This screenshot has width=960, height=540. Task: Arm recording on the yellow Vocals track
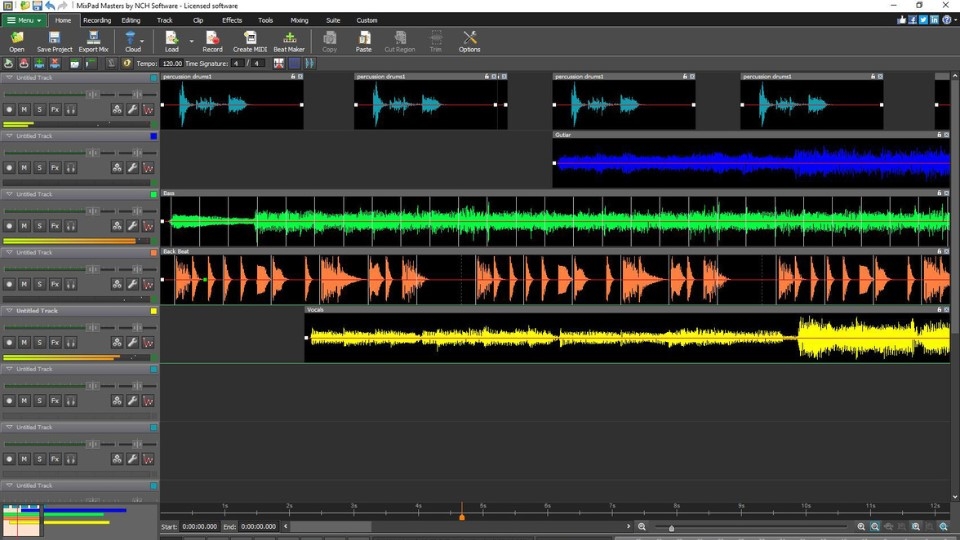tap(9, 343)
